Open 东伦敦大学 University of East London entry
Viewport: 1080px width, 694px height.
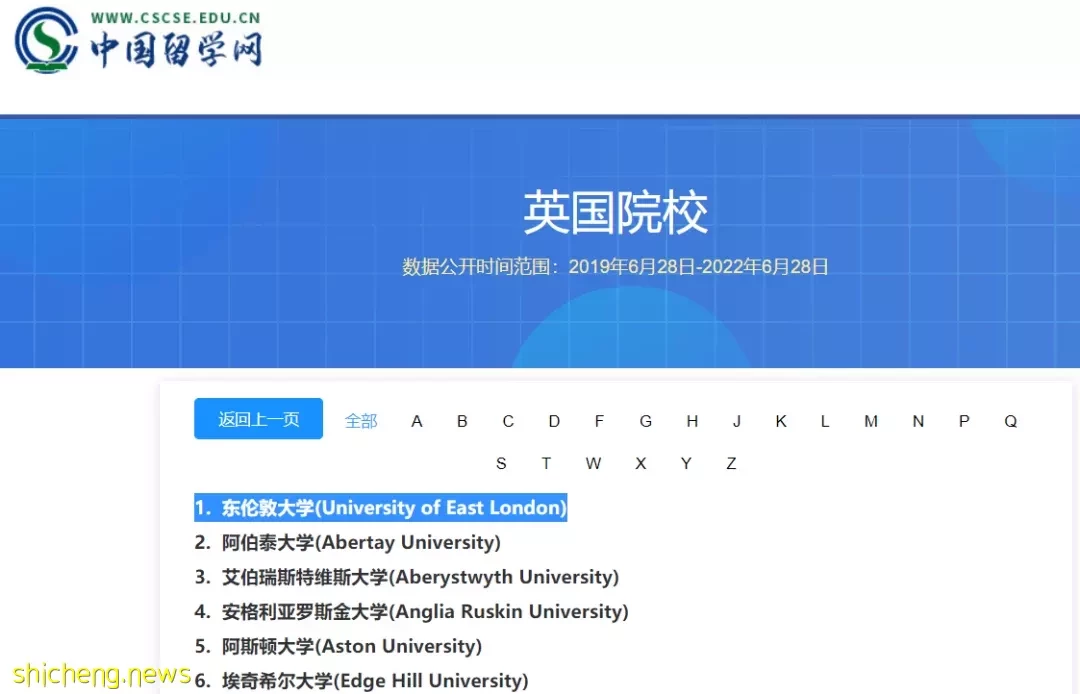[x=380, y=508]
